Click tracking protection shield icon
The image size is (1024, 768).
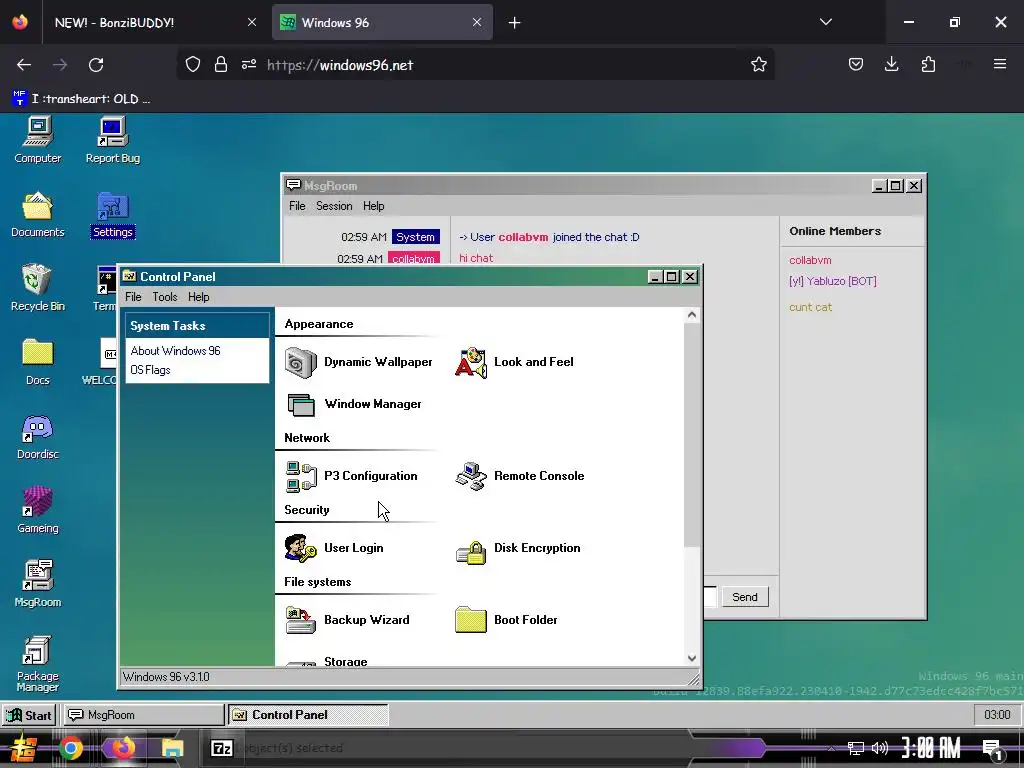click(193, 65)
